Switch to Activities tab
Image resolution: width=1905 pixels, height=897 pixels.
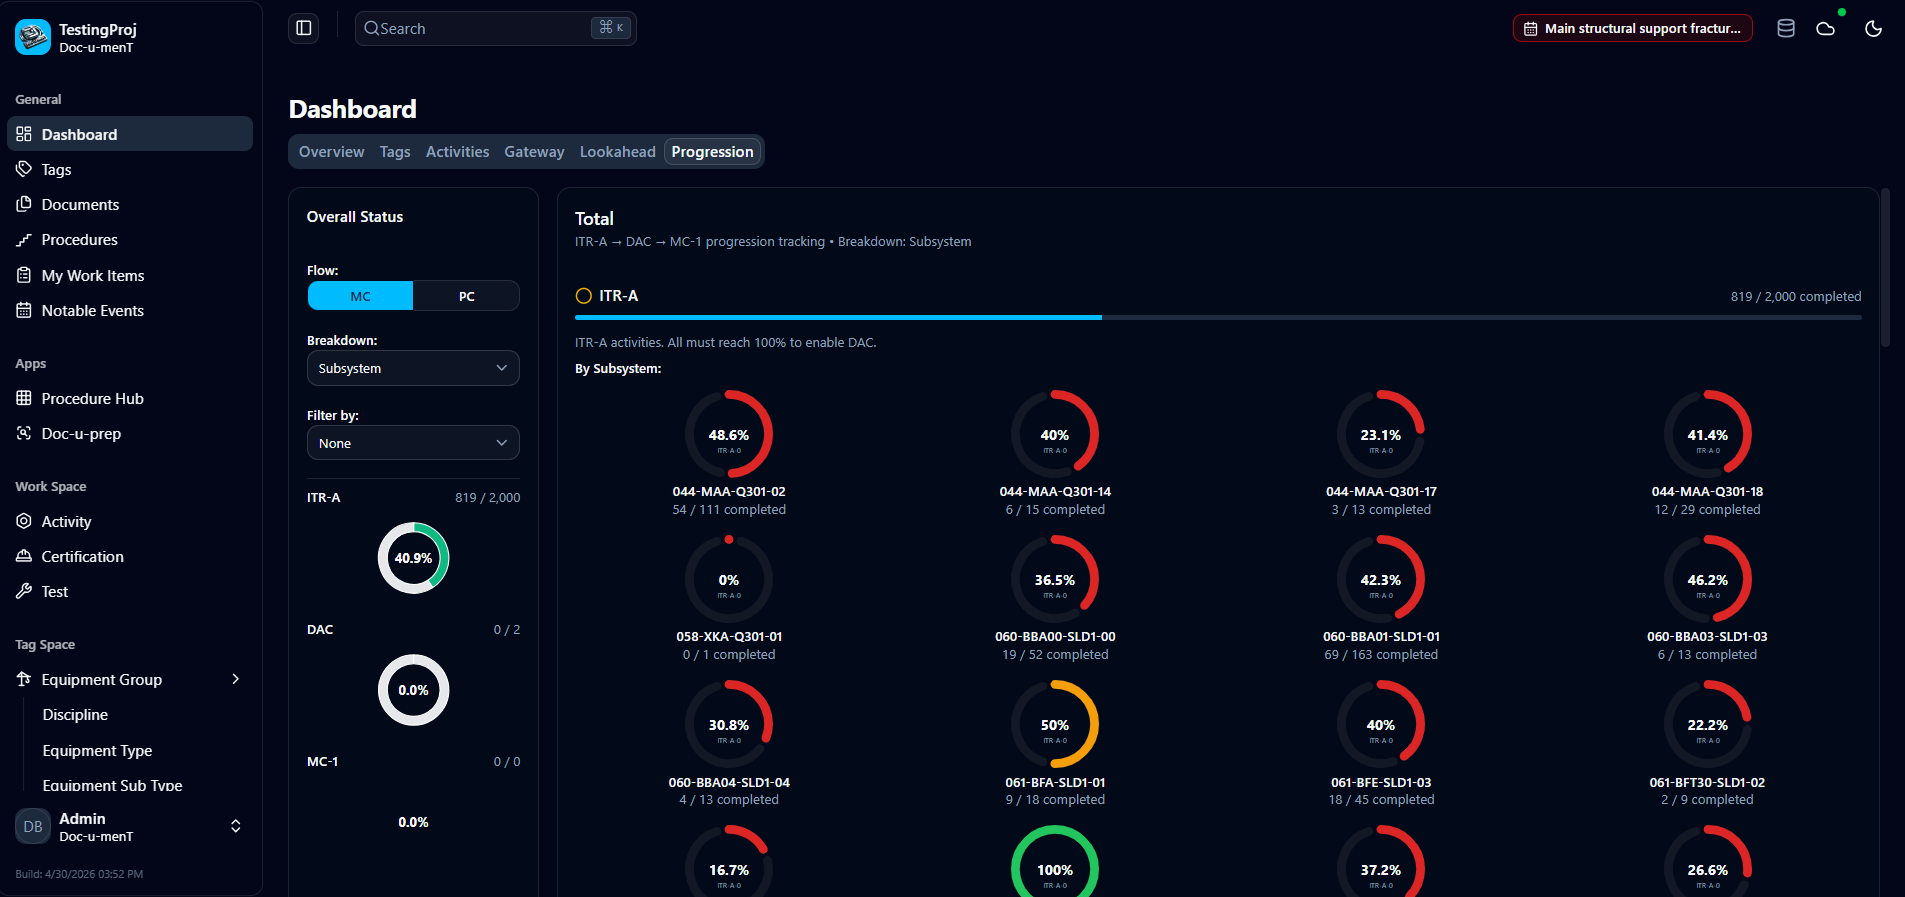click(457, 152)
